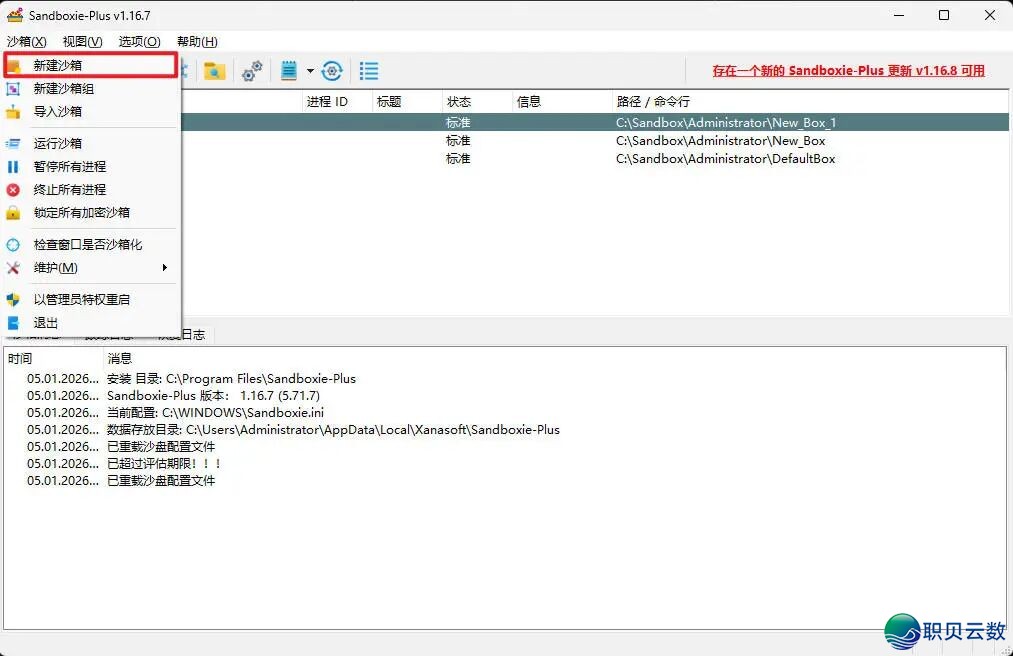Open the 帮助(H) menu

(x=197, y=41)
